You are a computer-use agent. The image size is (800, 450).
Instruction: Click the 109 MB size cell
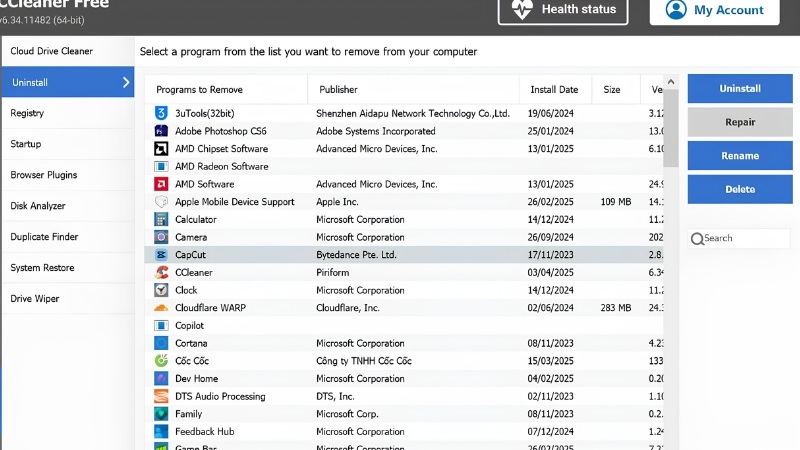click(616, 202)
